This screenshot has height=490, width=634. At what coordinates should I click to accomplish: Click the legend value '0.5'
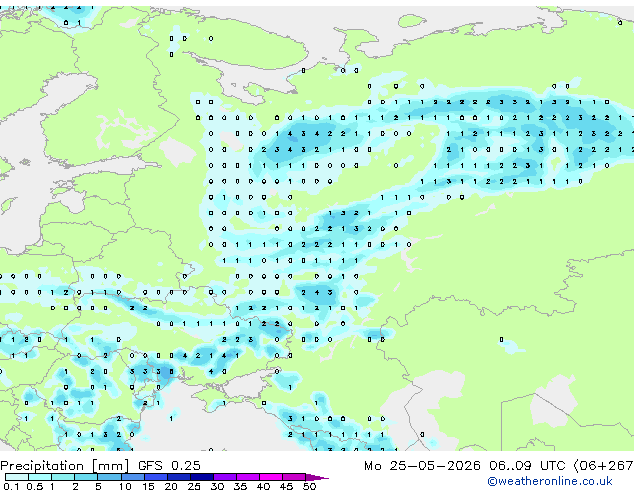point(35,486)
